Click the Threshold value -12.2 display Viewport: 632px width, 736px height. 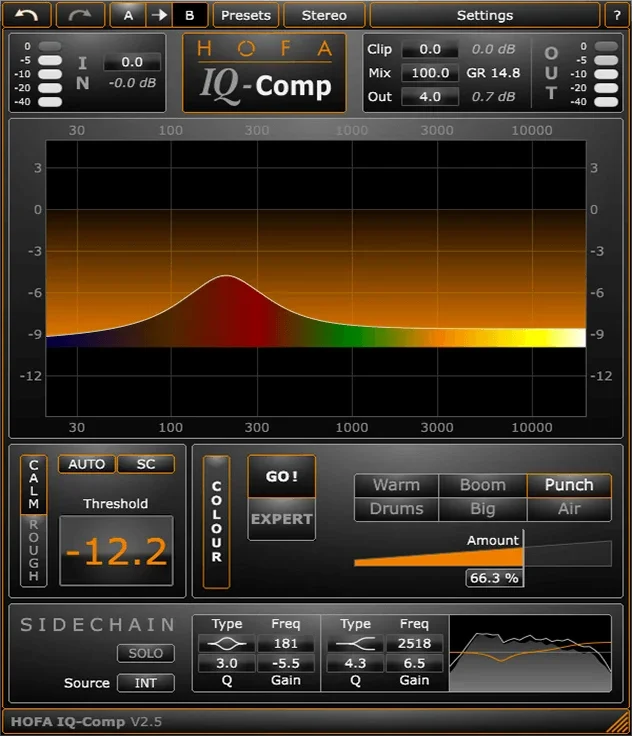click(x=116, y=551)
